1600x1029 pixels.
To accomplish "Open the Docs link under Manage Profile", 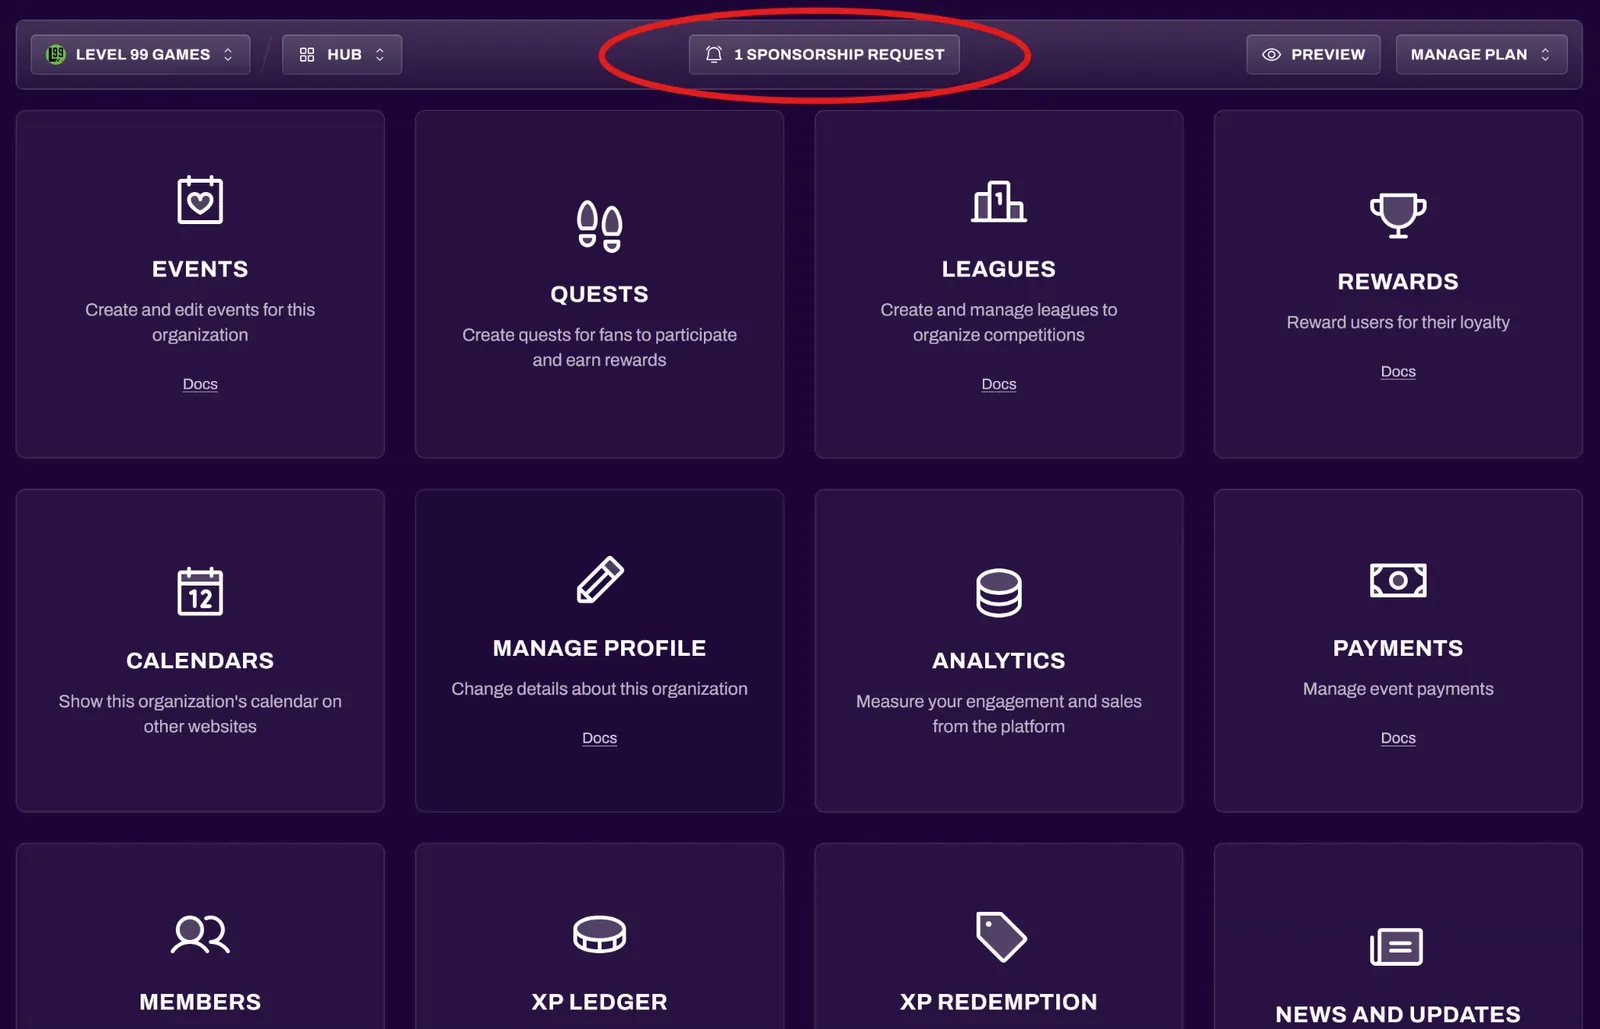I will [x=599, y=738].
